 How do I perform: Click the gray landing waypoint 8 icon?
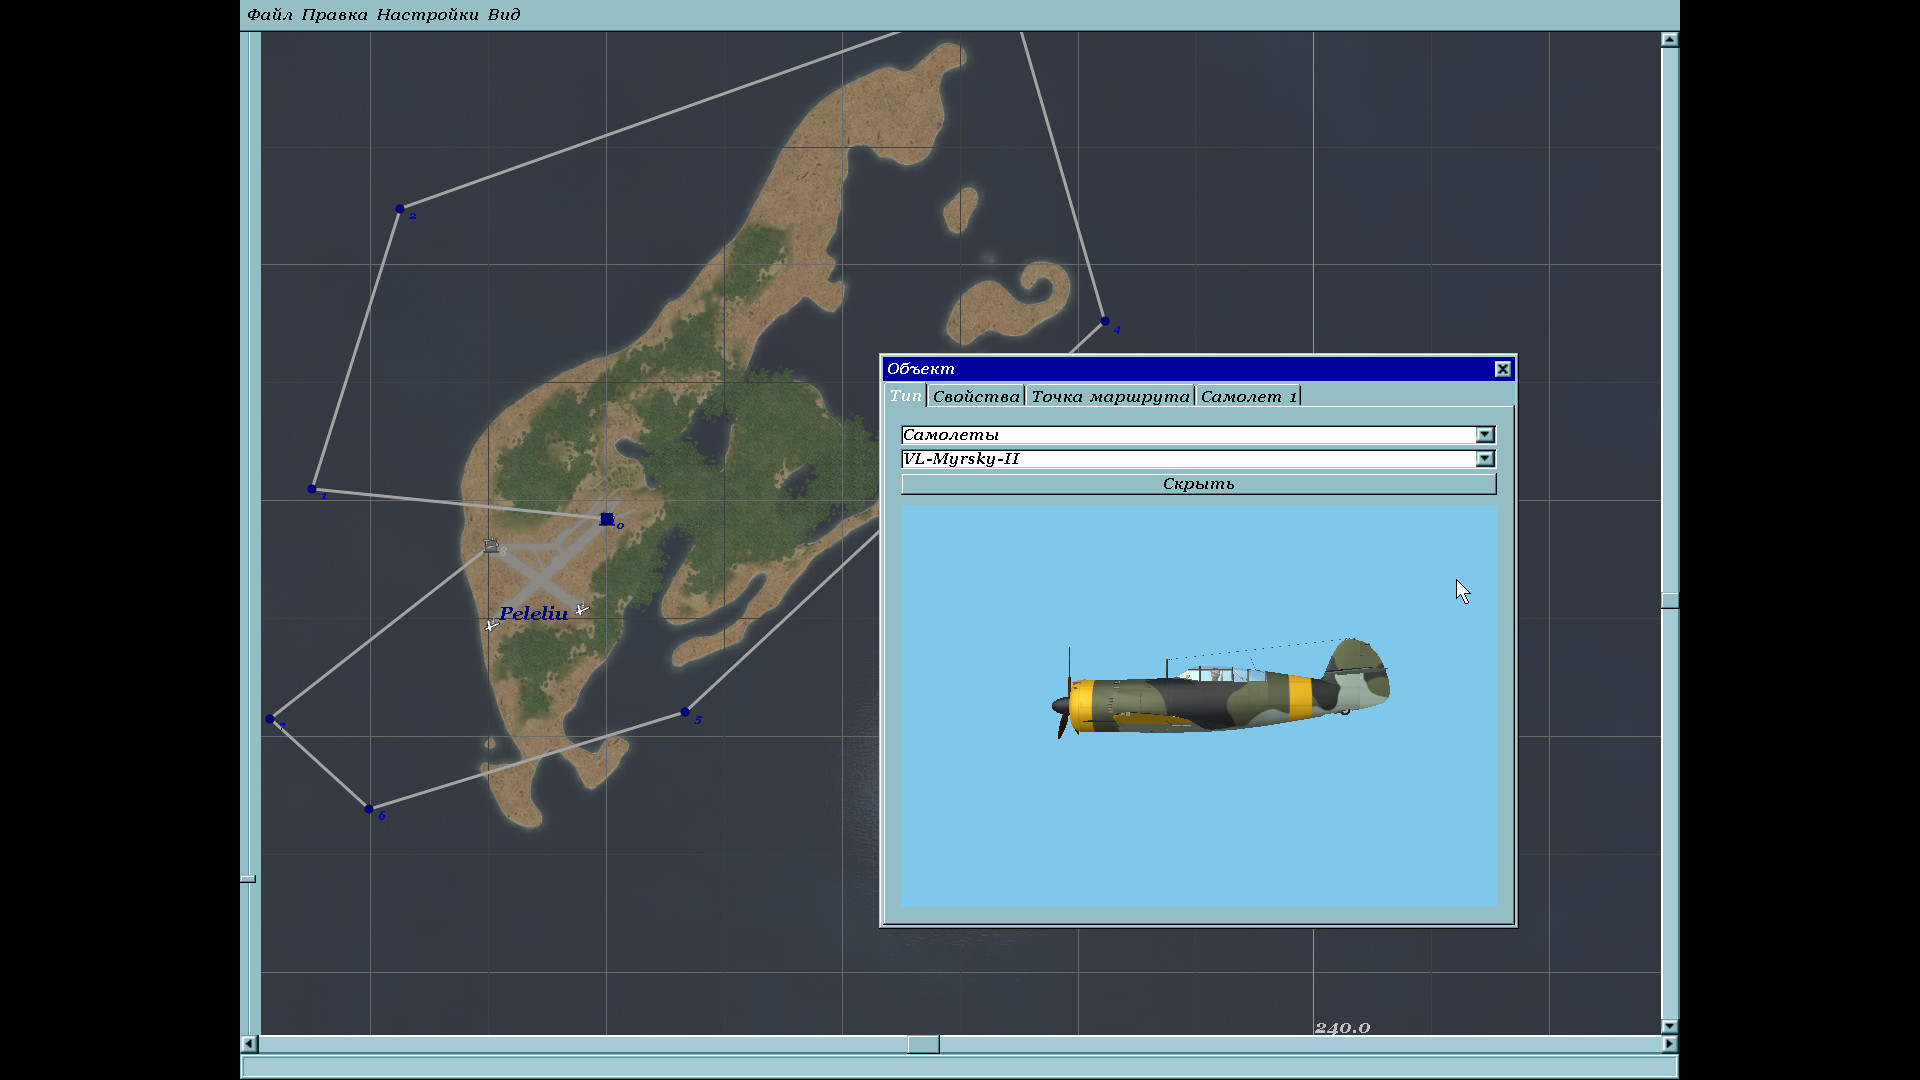(x=491, y=546)
